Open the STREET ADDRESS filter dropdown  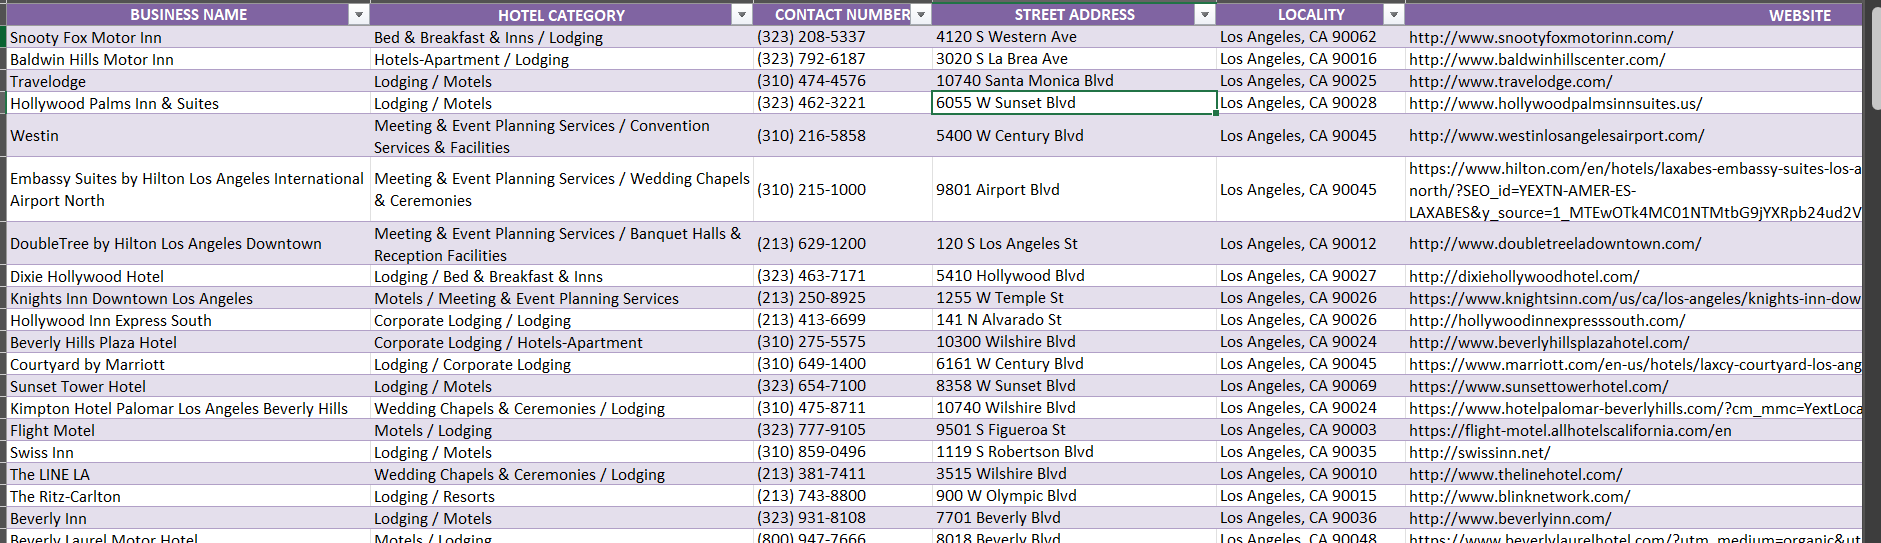pos(1205,15)
